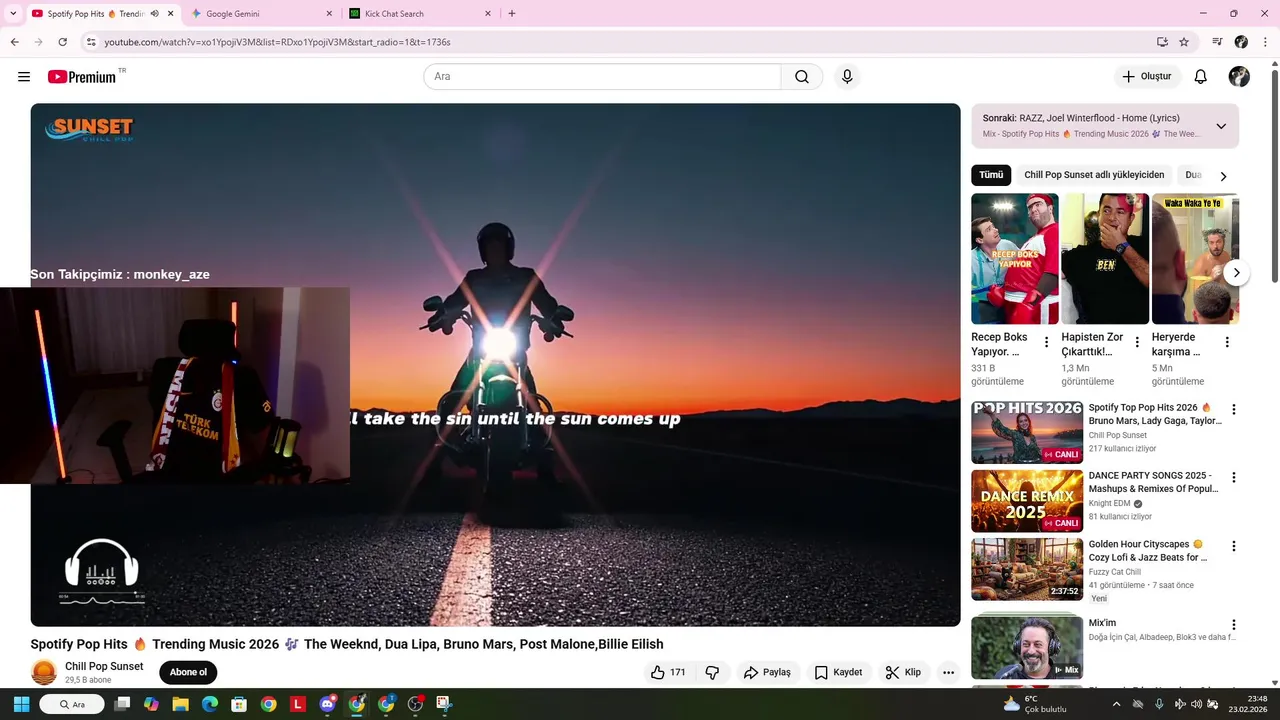Open Chrome media controls icon
This screenshot has width=1280, height=720.
pyautogui.click(x=1217, y=42)
